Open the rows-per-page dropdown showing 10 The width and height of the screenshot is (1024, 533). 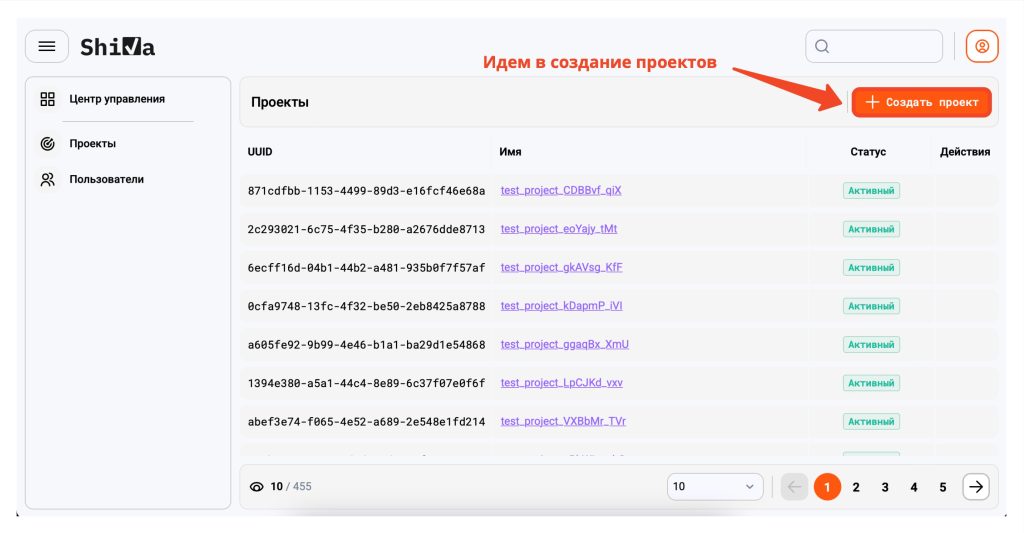(714, 487)
